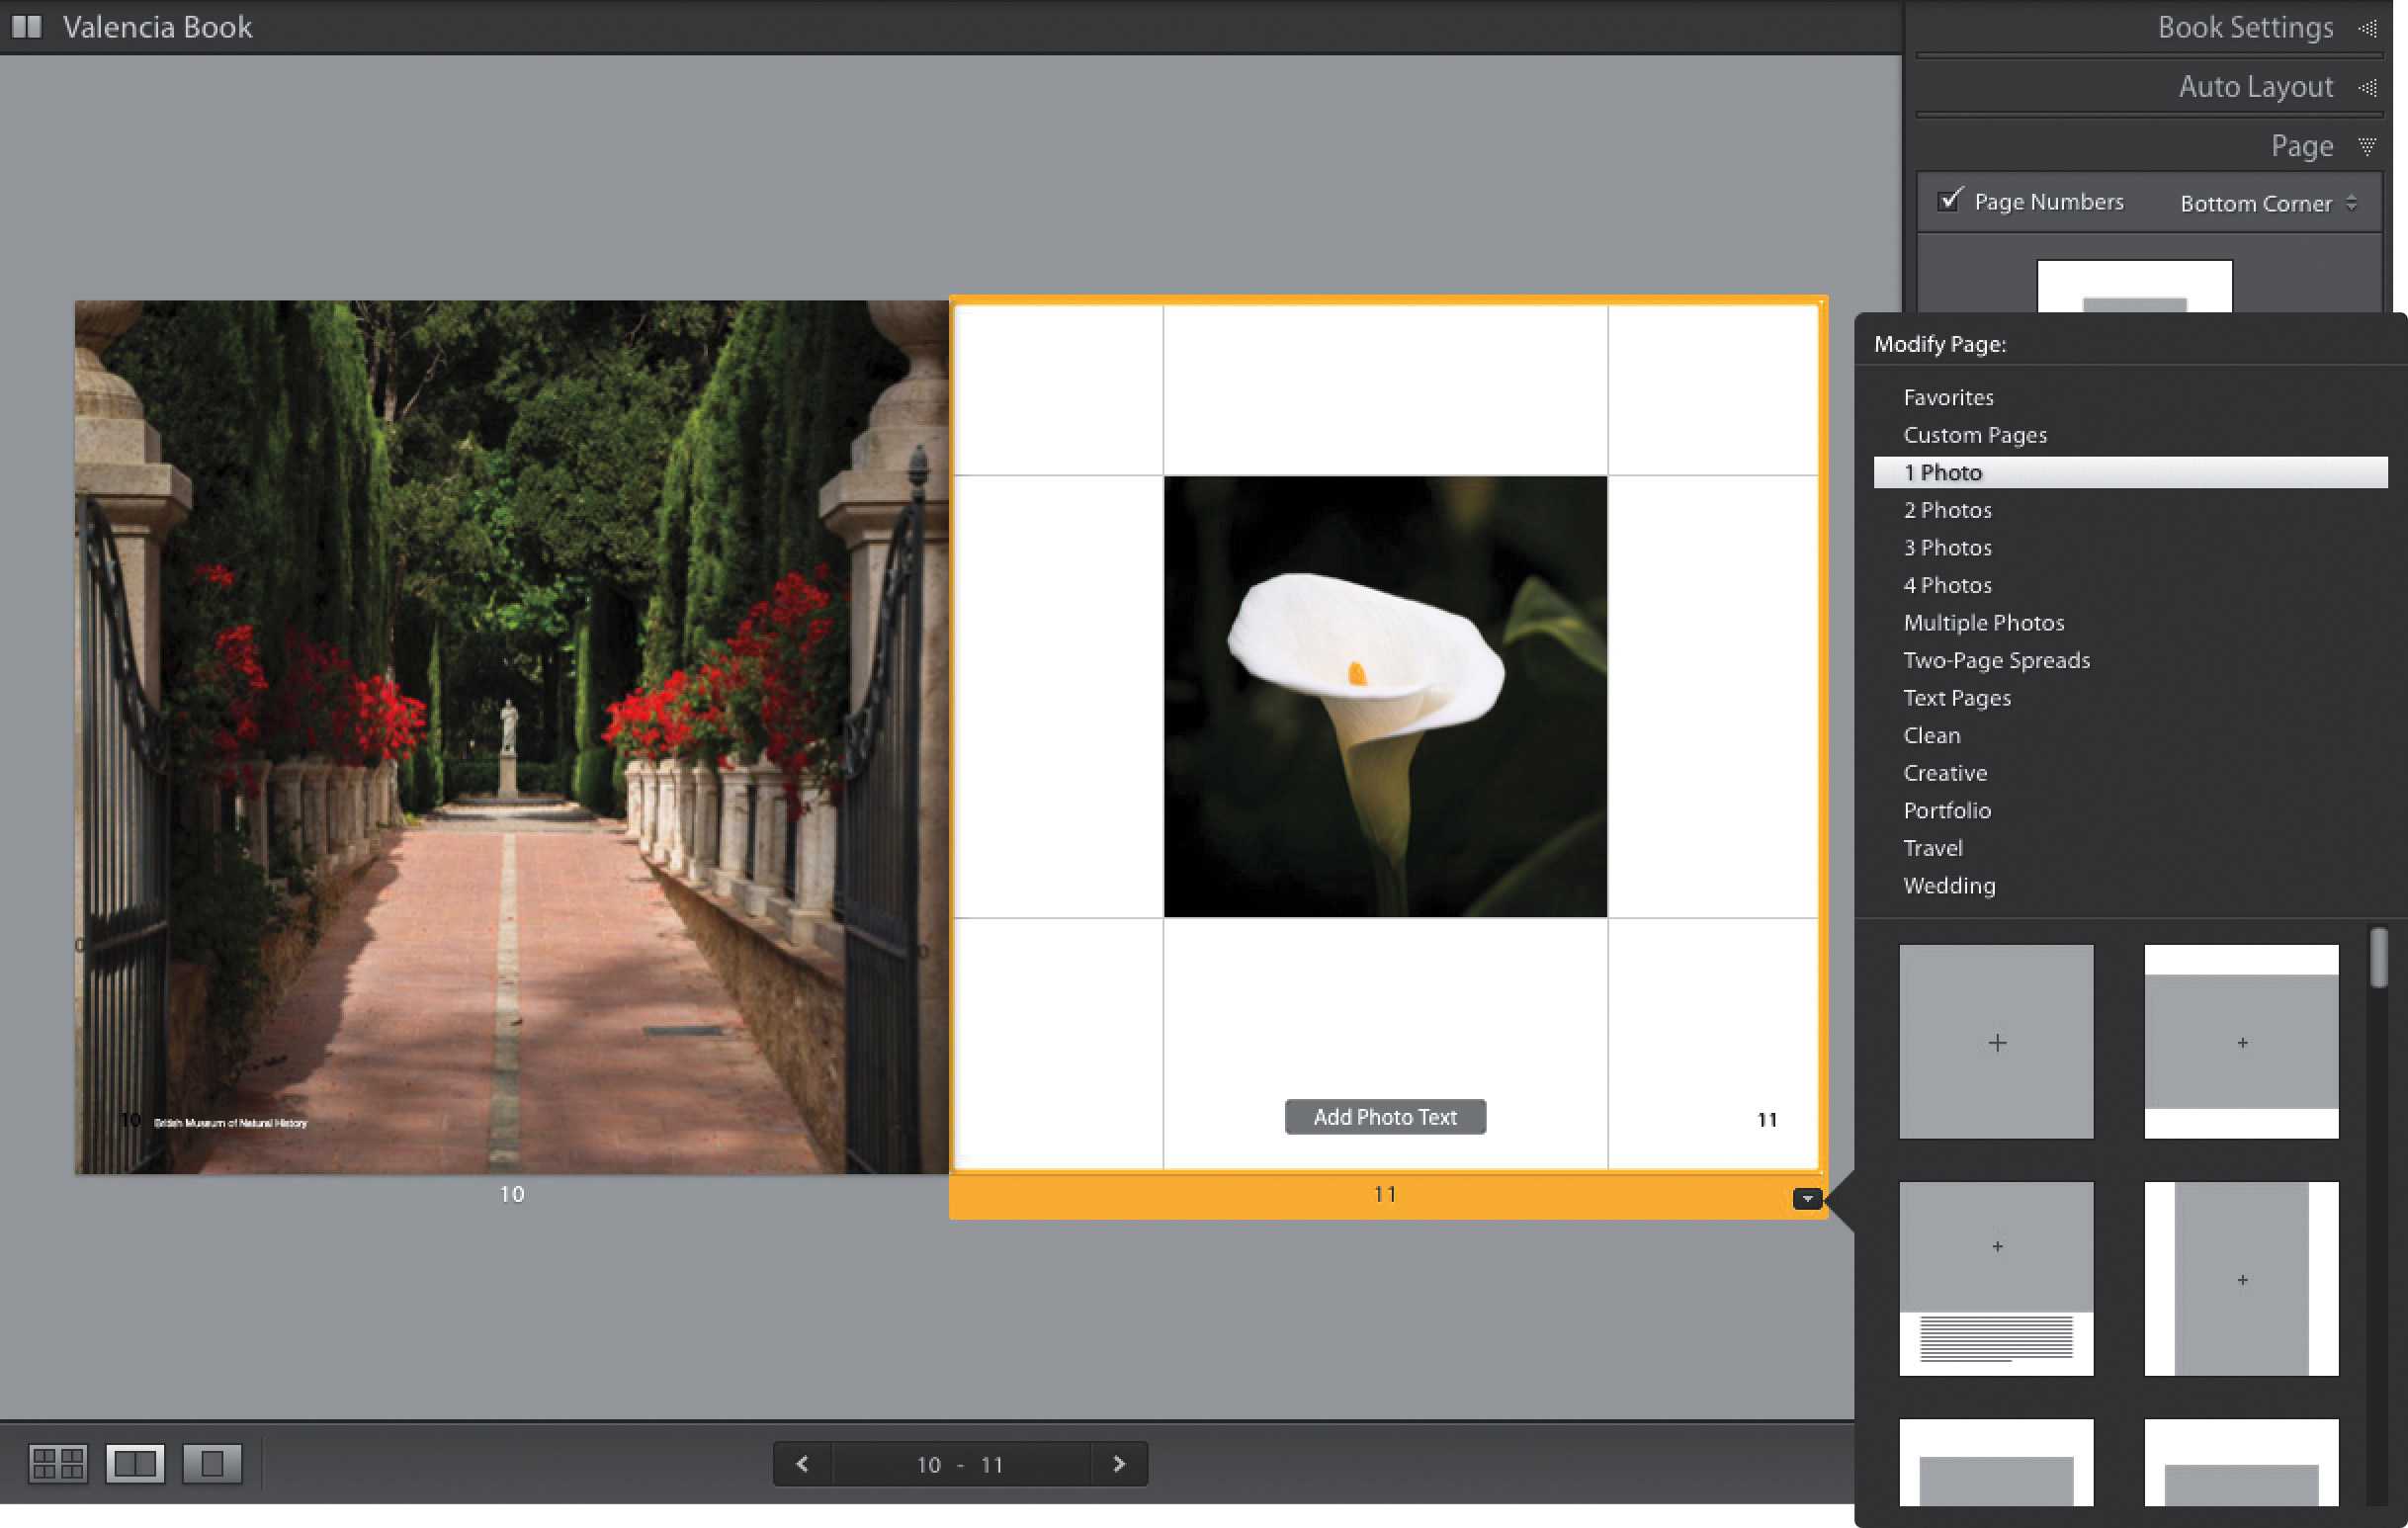Click layout thumbnails scrollbar

point(2378,959)
